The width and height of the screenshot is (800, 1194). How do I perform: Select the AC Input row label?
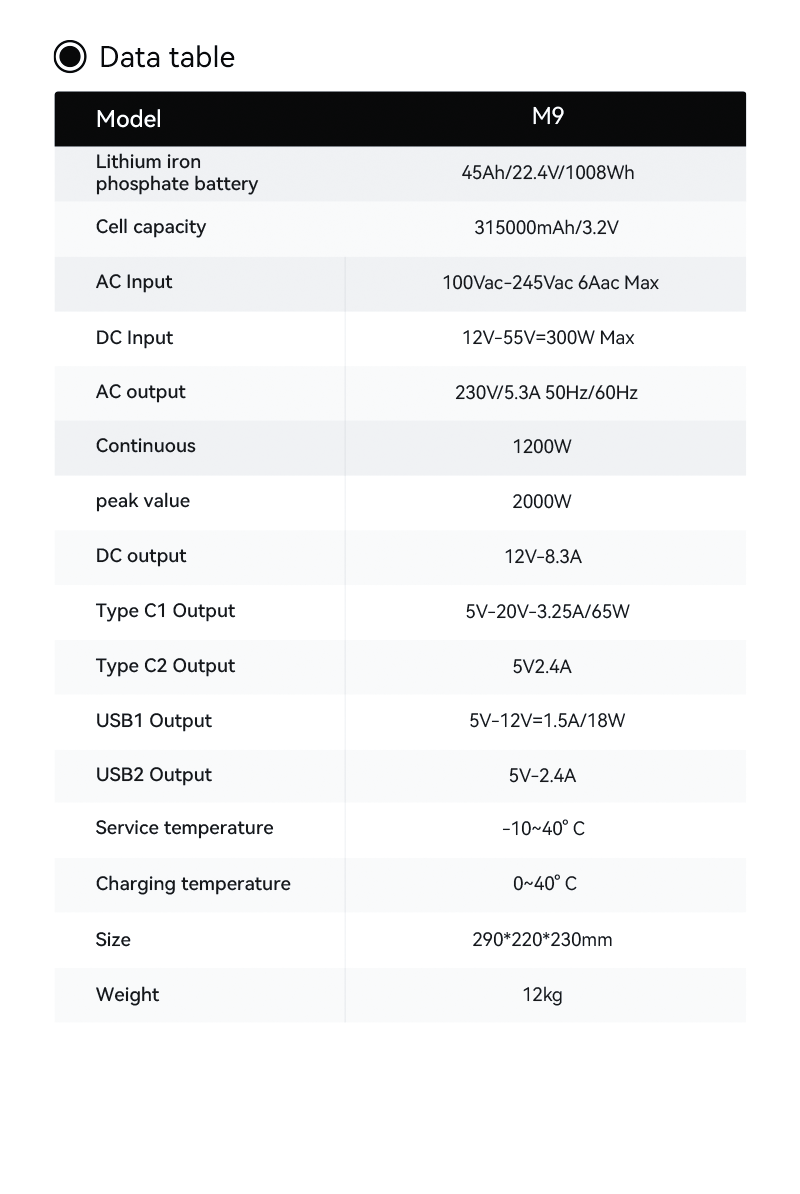[x=134, y=282]
